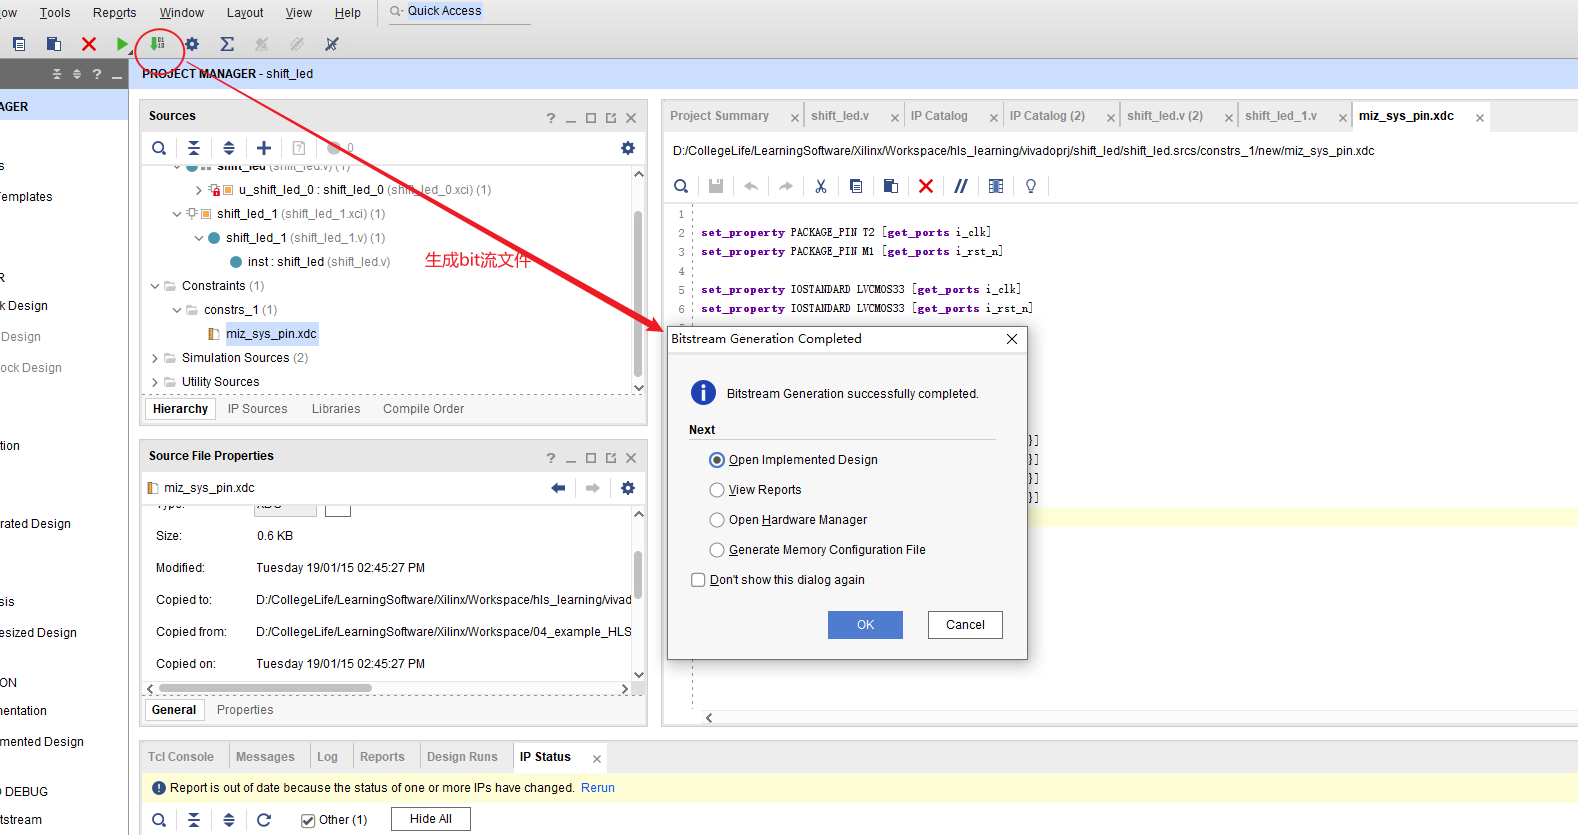Open settings gear in main toolbar

pyautogui.click(x=192, y=44)
